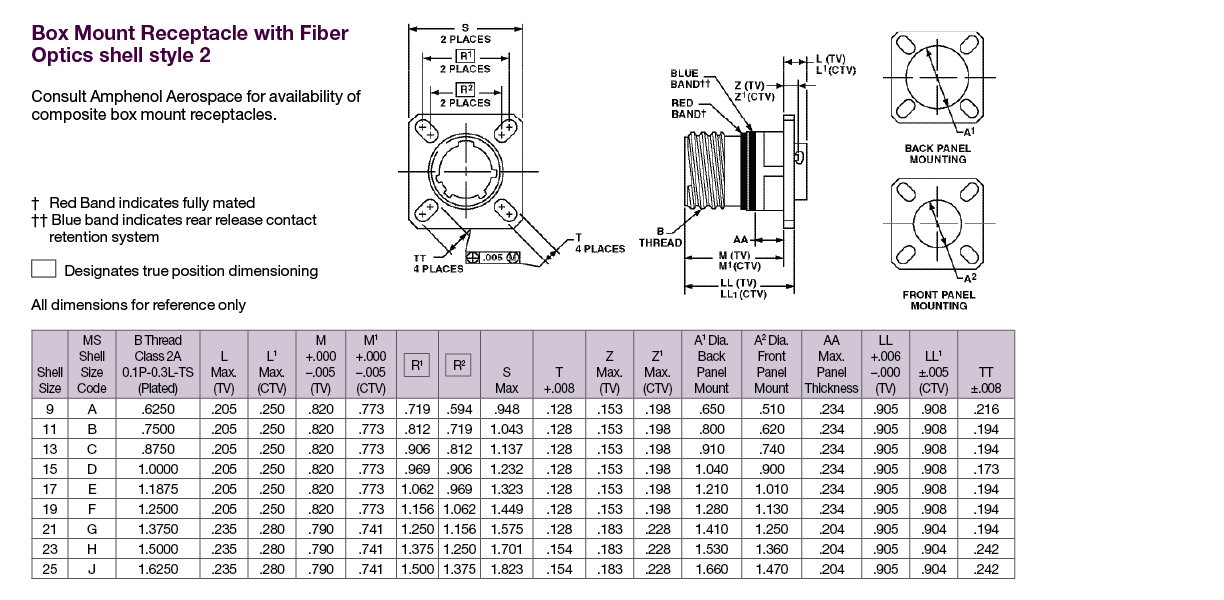This screenshot has height=600, width=1224.
Task: Click S Max value 1.449
Action: [507, 509]
